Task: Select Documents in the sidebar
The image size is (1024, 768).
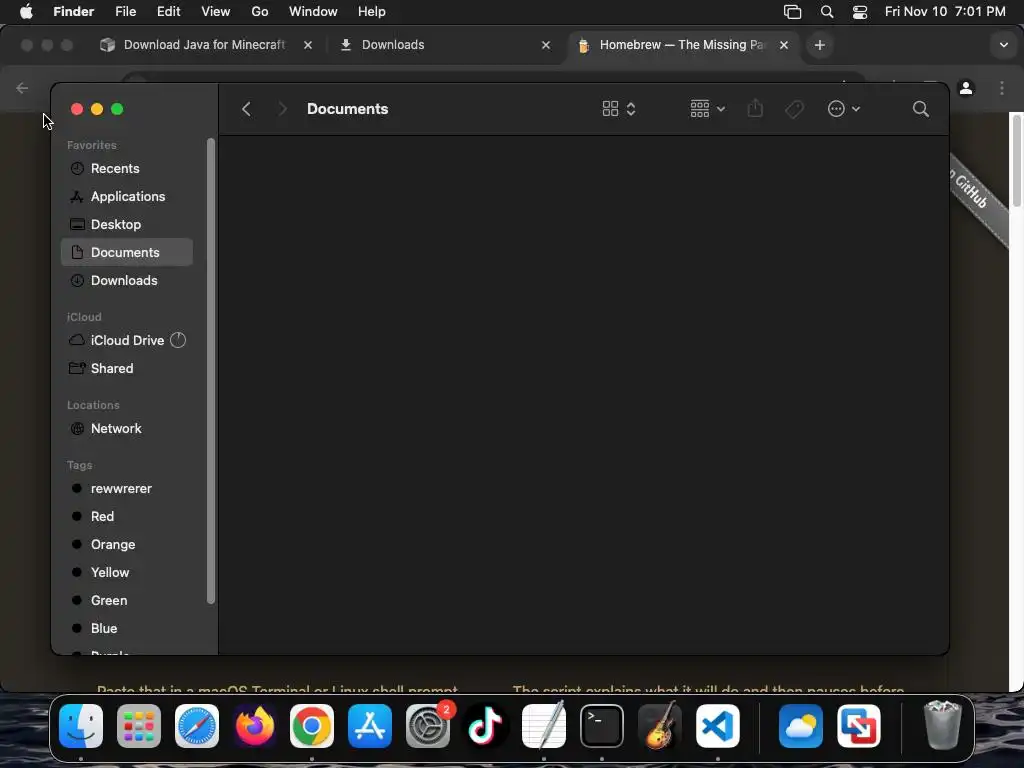Action: point(127,252)
